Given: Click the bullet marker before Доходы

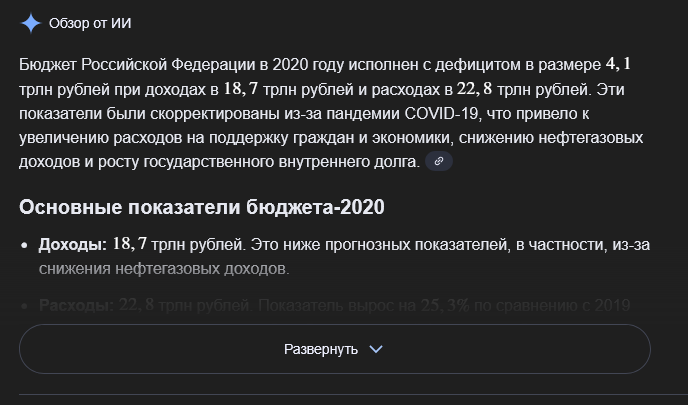Looking at the screenshot, I should point(25,245).
